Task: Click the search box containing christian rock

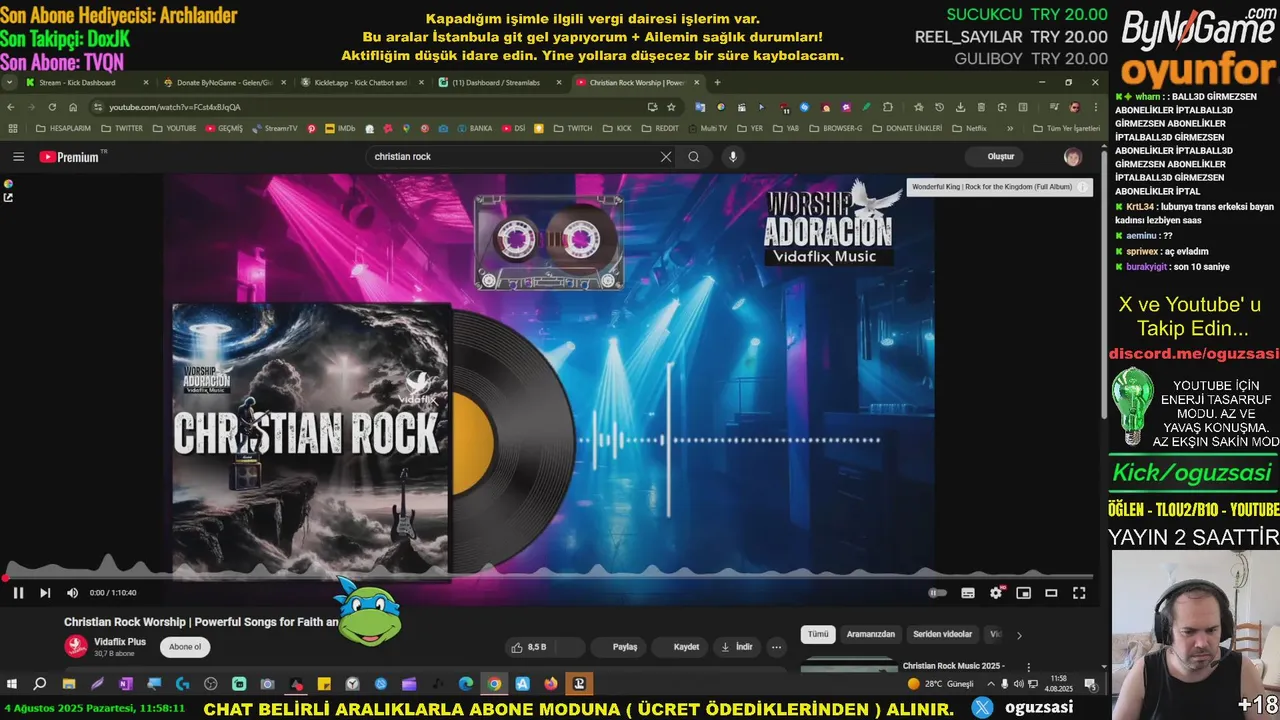Action: coord(513,157)
